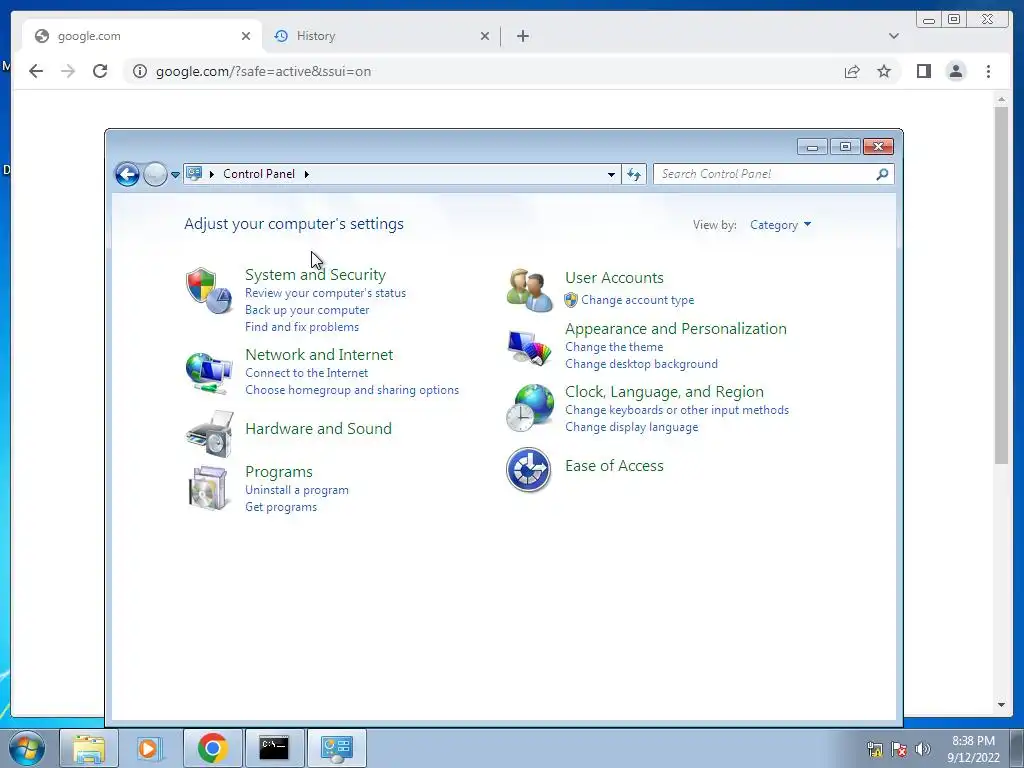Open User Accounts people icon
The image size is (1024, 768).
pos(528,290)
